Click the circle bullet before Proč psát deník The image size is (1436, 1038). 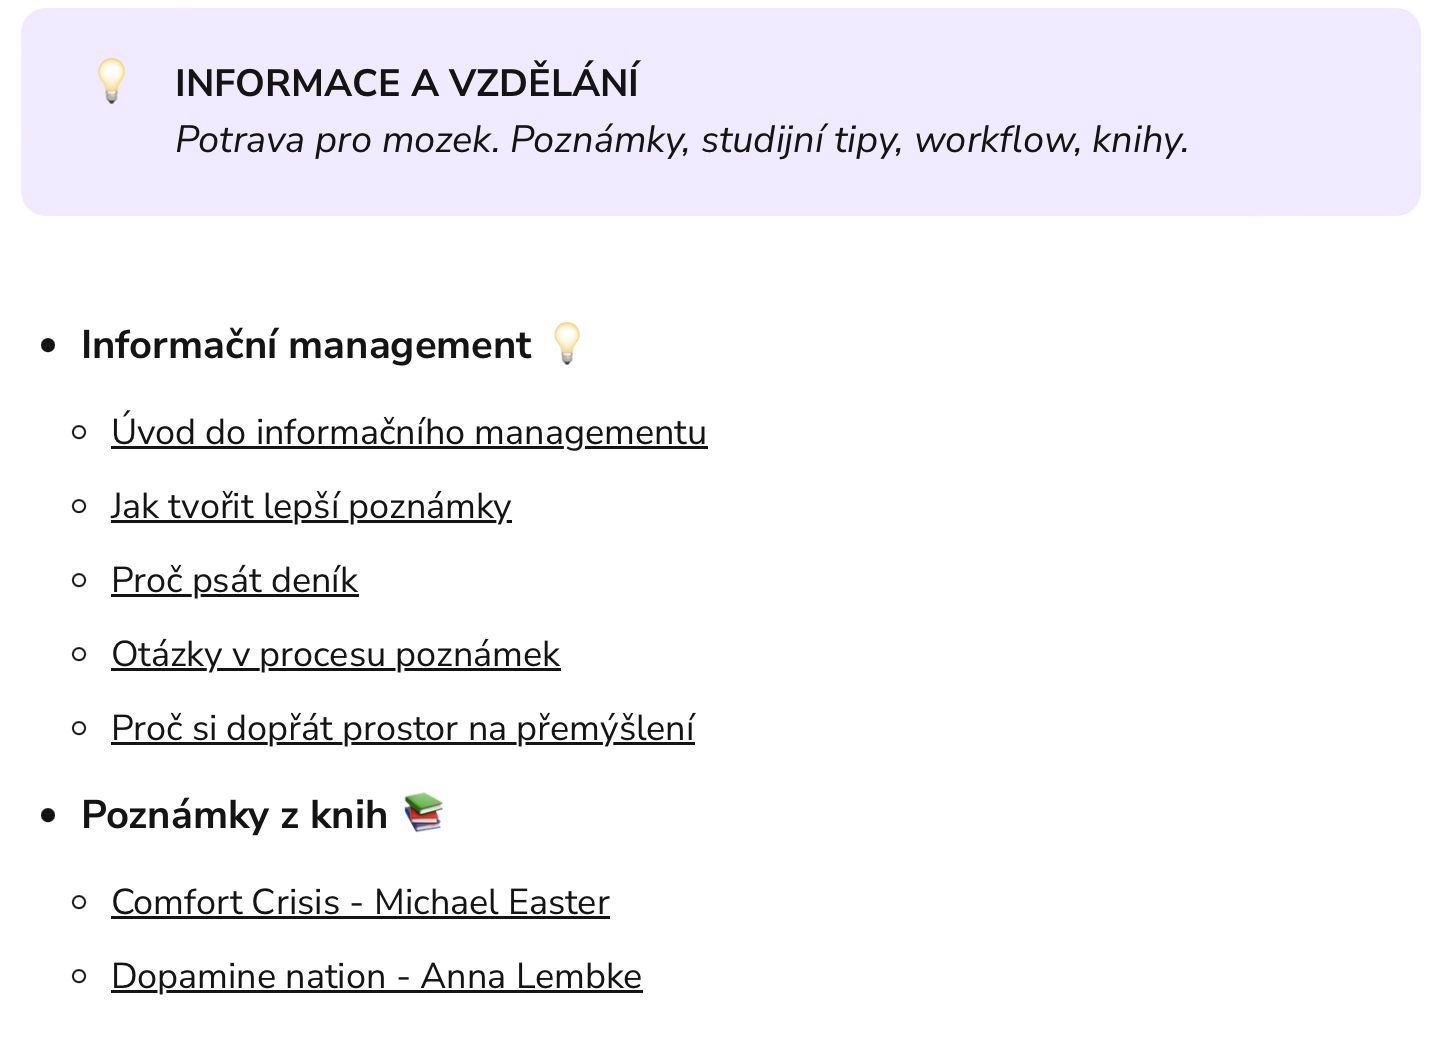[x=80, y=580]
